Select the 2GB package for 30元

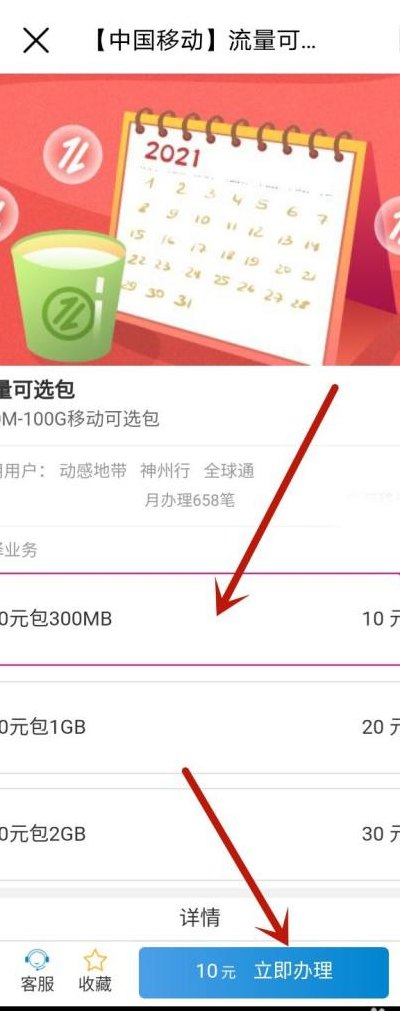click(x=200, y=834)
